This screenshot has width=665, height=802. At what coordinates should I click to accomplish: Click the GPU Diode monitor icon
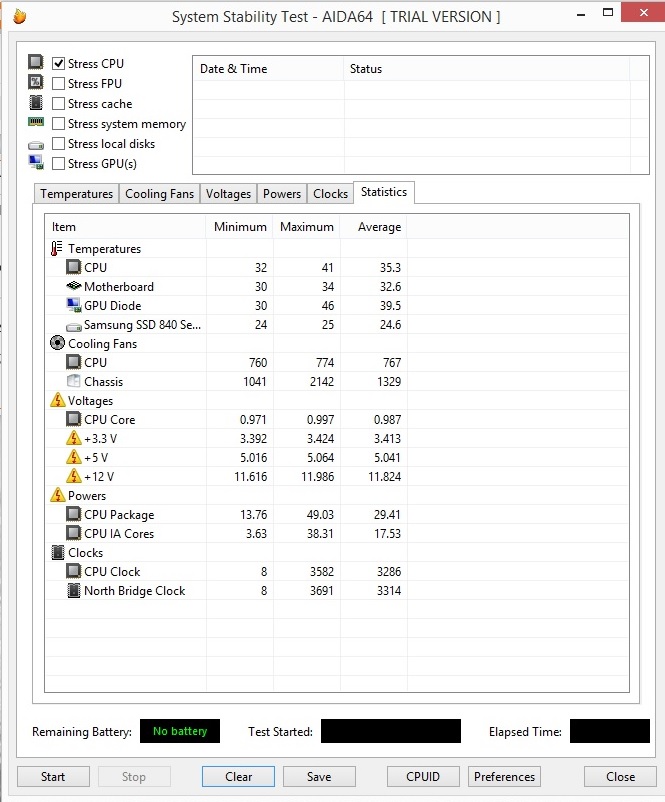(x=74, y=305)
